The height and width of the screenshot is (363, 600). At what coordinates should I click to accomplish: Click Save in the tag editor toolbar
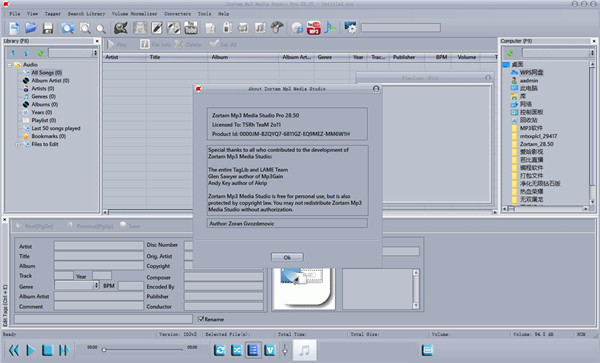click(x=130, y=226)
